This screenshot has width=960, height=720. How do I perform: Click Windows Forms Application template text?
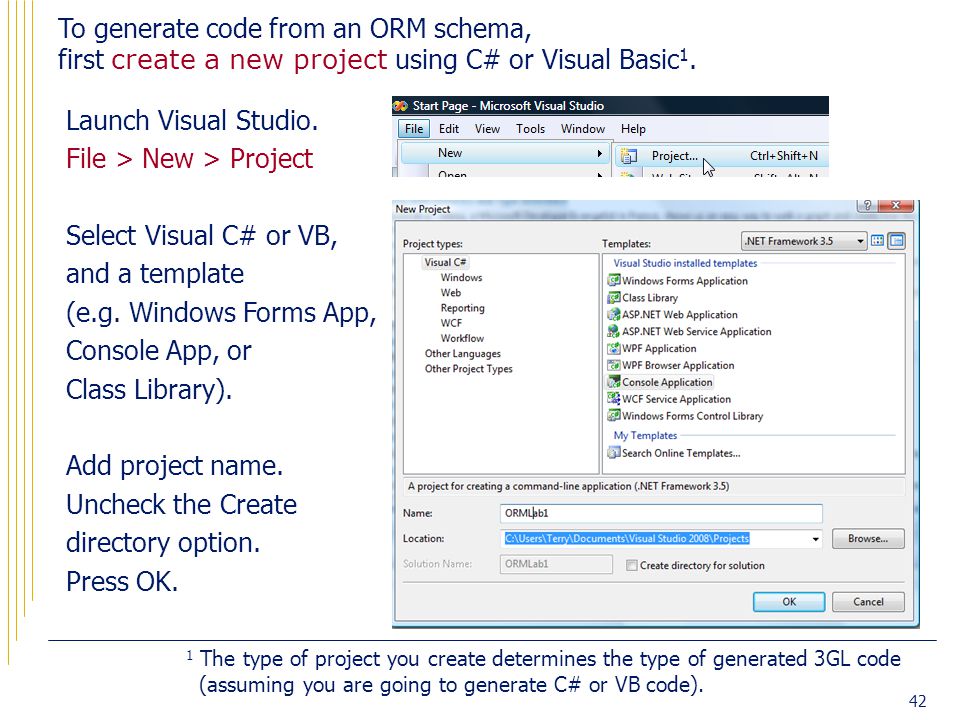click(684, 281)
